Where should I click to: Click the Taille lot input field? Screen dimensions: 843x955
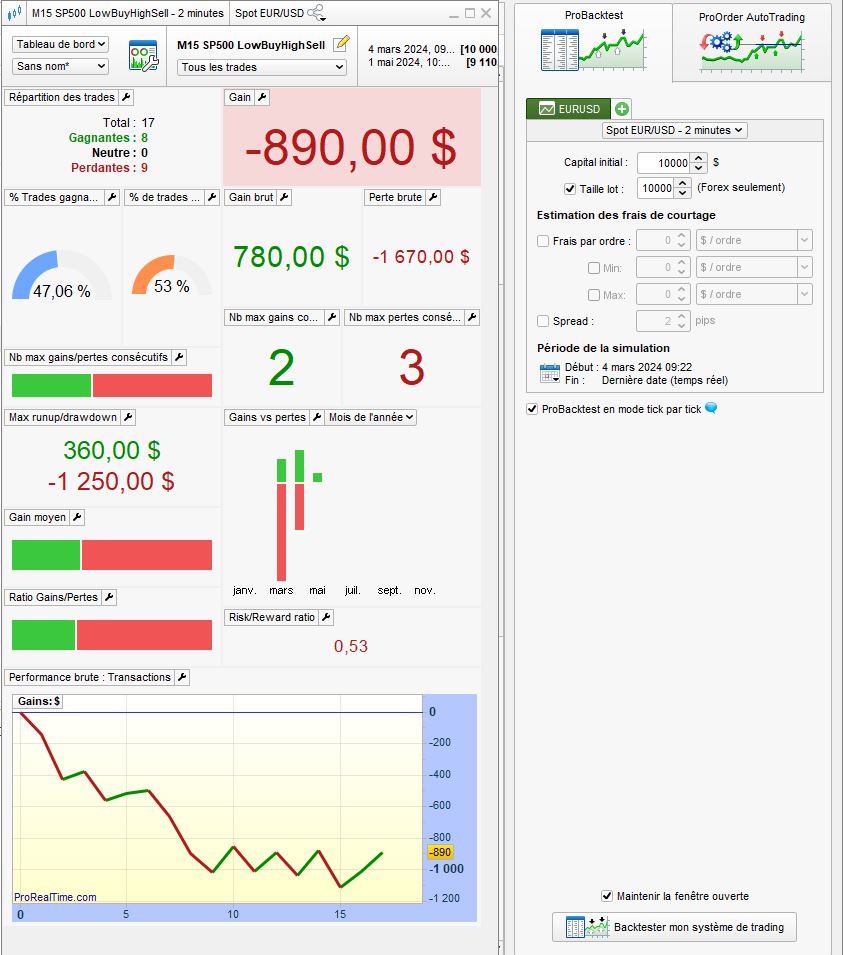pyautogui.click(x=657, y=188)
